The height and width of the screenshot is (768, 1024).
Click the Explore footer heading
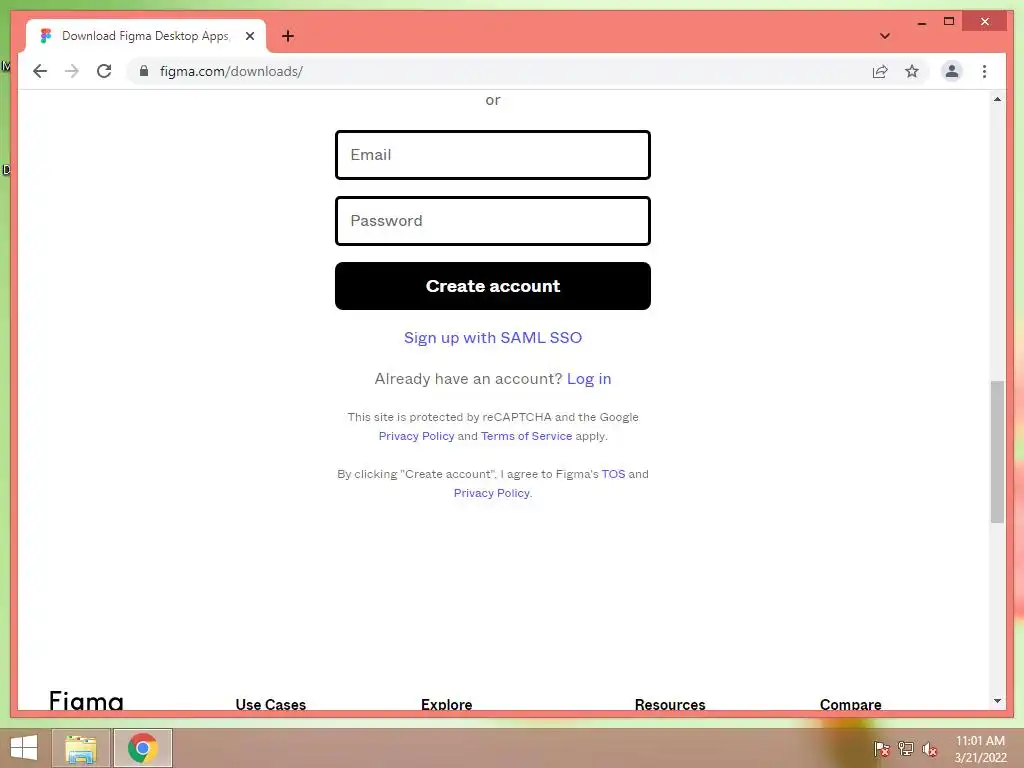(x=446, y=704)
